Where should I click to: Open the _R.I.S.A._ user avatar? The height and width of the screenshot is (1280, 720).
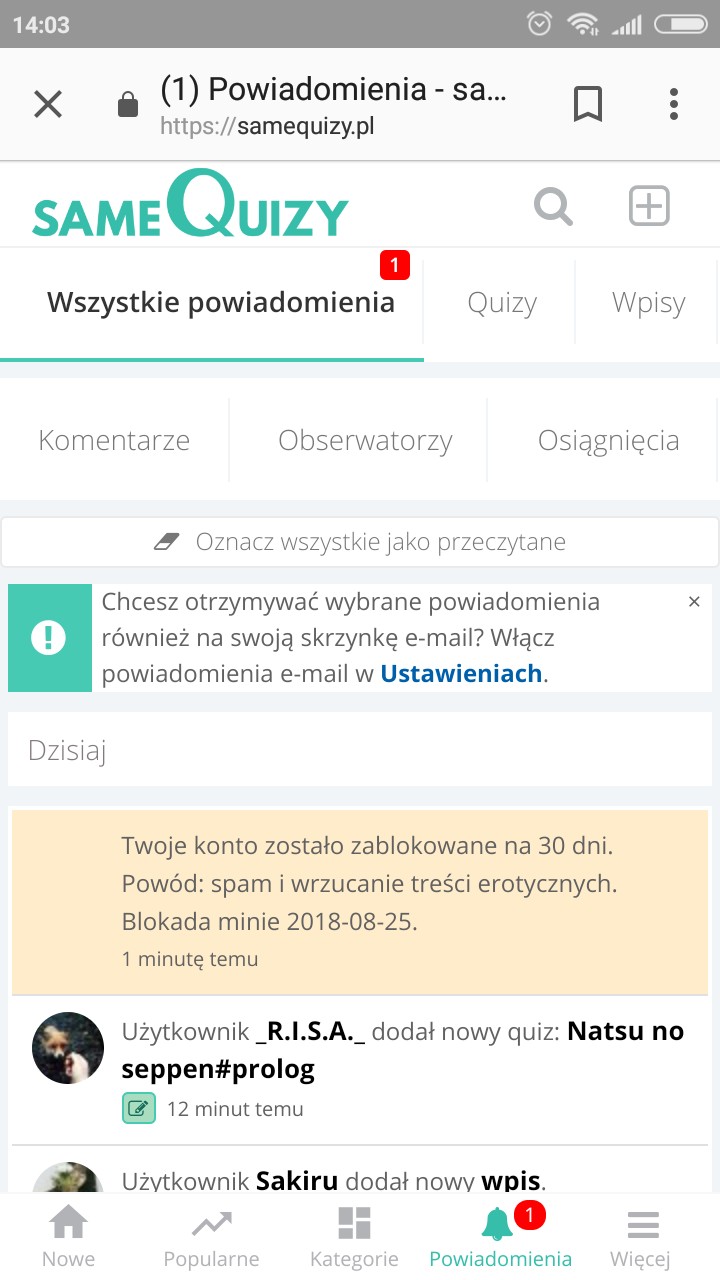(68, 1048)
